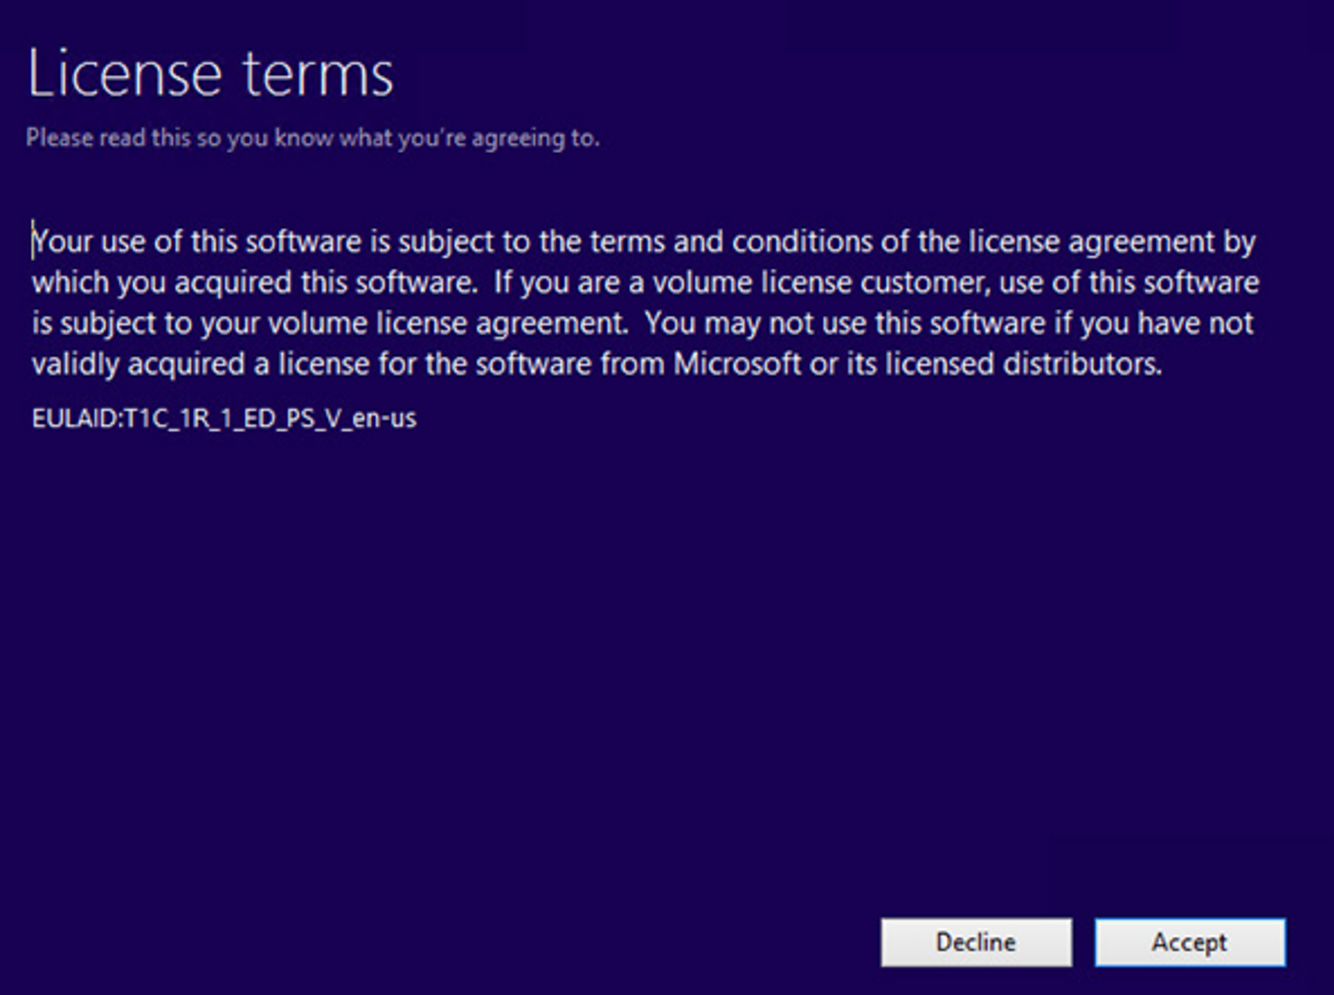Click inside the license agreement paragraph
Viewport: 1334px width, 995px height.
(x=645, y=302)
